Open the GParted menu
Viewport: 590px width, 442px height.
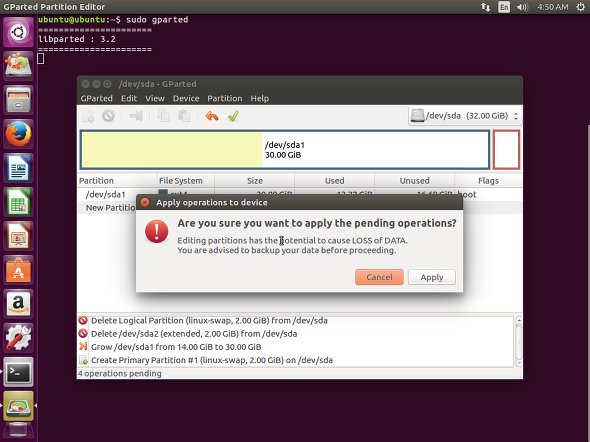[x=96, y=99]
